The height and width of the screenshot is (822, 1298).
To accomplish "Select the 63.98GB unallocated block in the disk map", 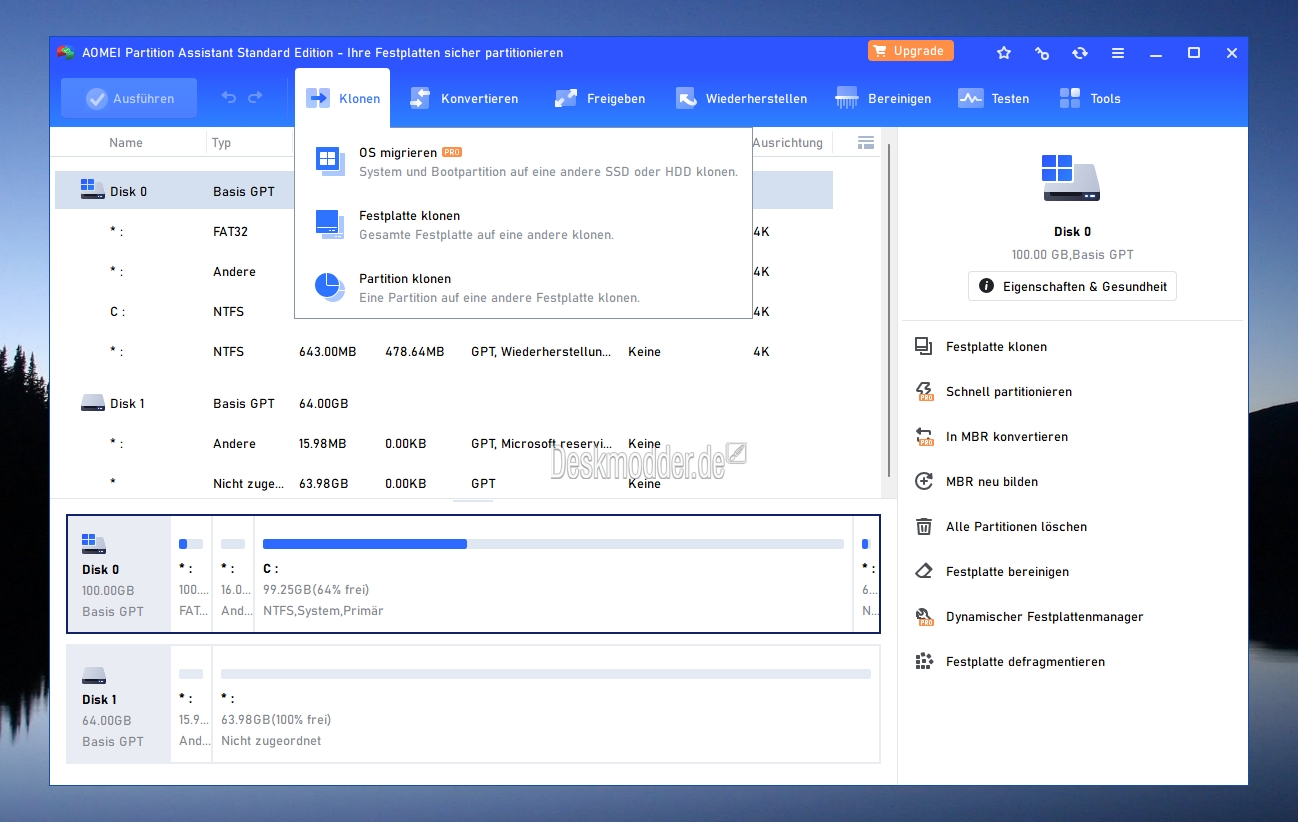I will click(x=546, y=704).
